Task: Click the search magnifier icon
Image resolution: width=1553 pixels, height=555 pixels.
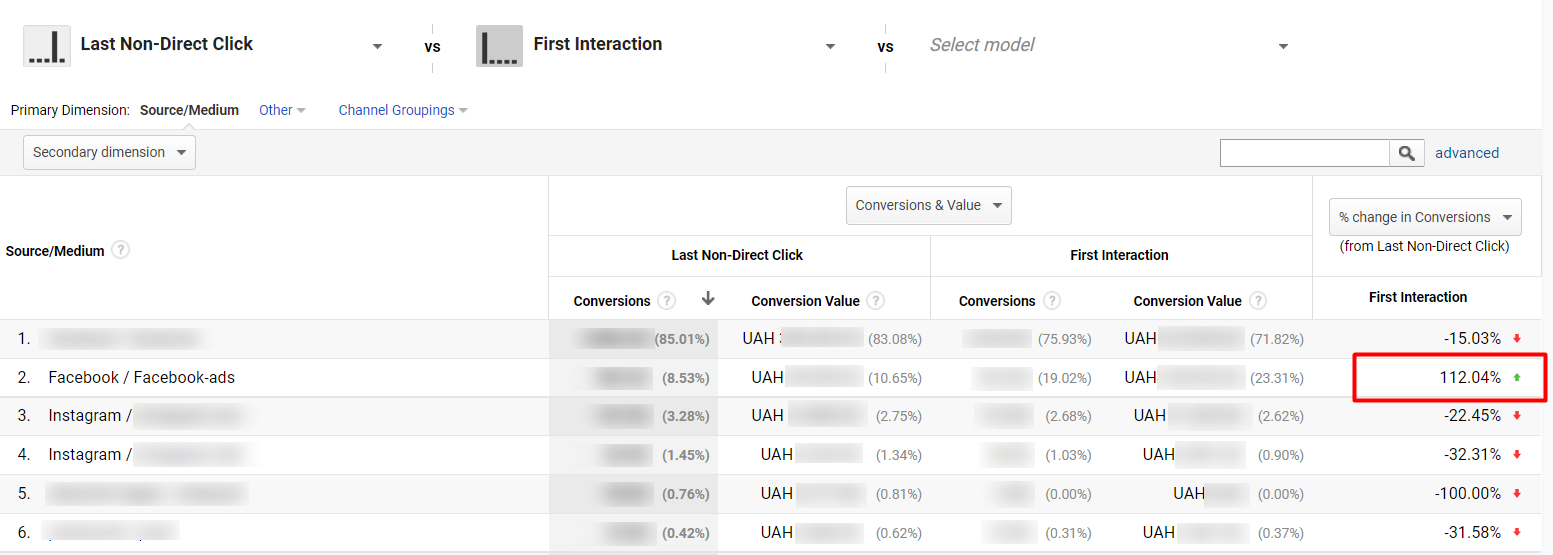Action: (x=1406, y=153)
